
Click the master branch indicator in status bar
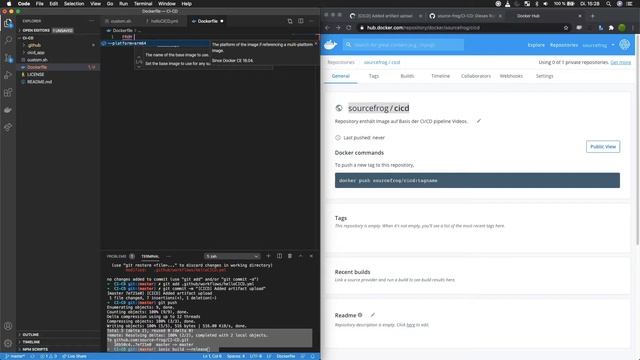tap(15, 356)
